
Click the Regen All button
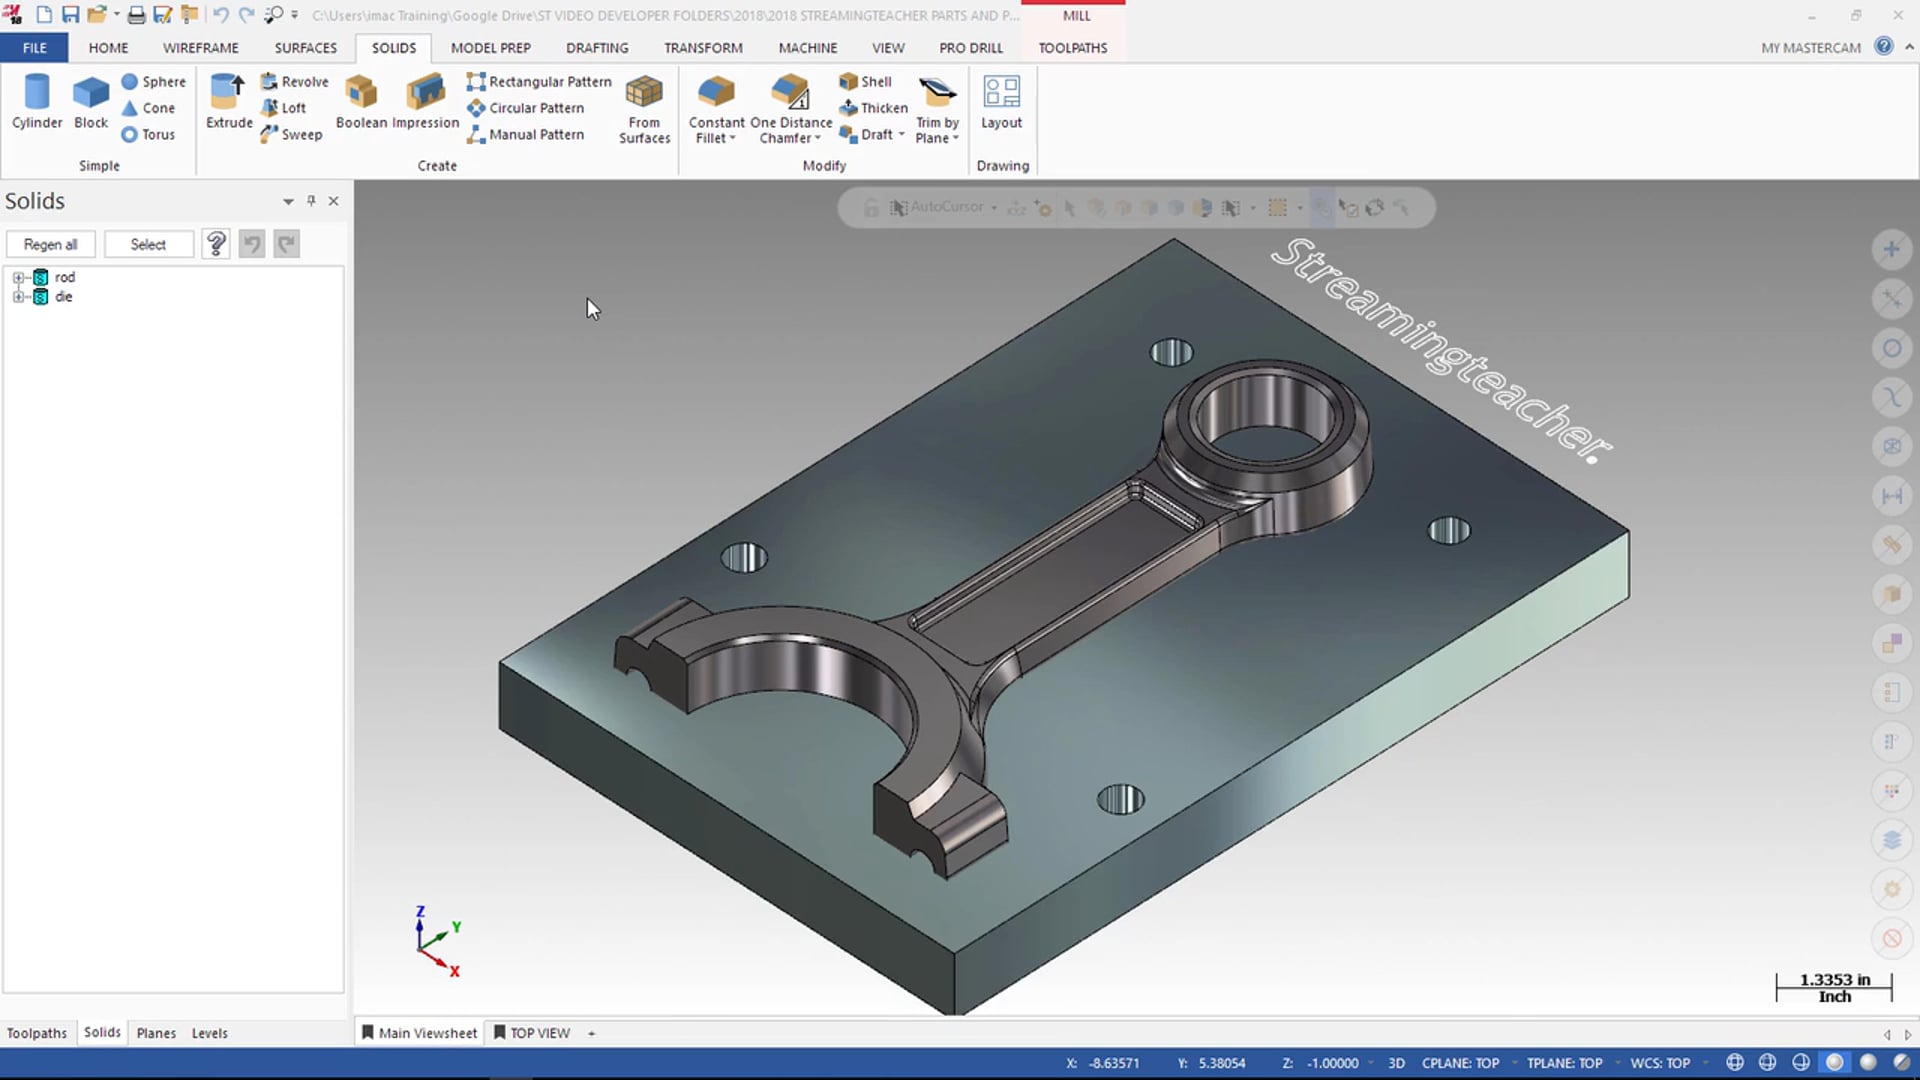(x=50, y=244)
